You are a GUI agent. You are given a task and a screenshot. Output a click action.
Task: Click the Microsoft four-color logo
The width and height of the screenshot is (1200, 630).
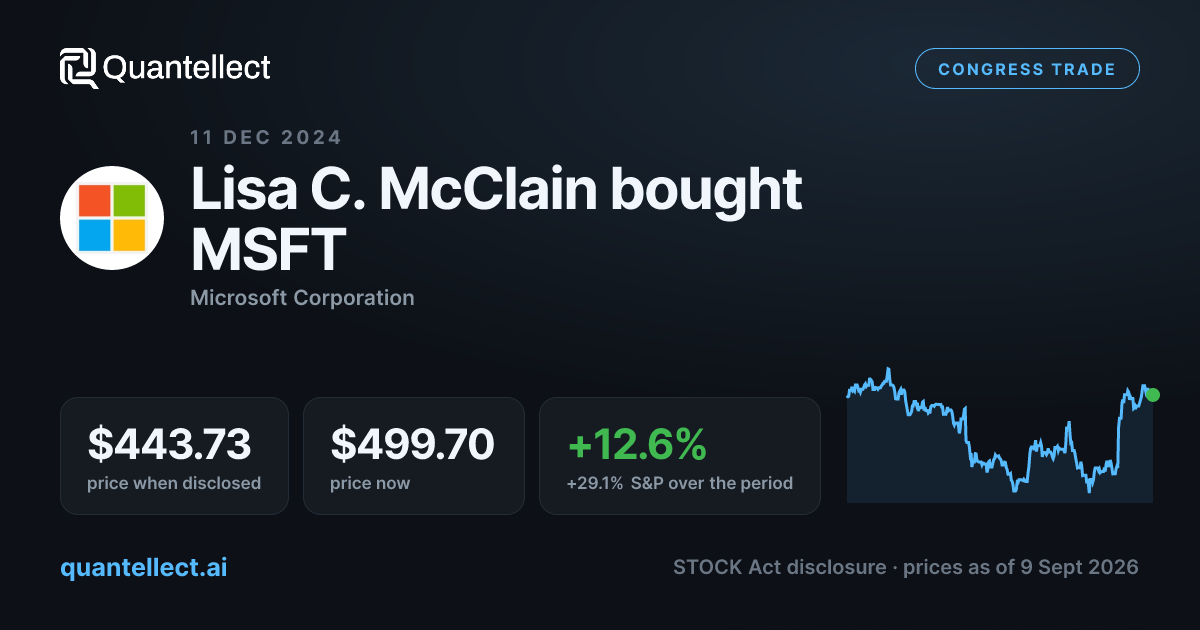[112, 218]
